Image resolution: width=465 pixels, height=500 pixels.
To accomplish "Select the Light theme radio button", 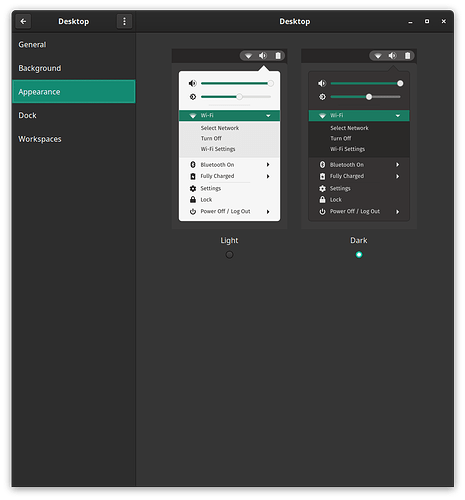I will pos(229,255).
